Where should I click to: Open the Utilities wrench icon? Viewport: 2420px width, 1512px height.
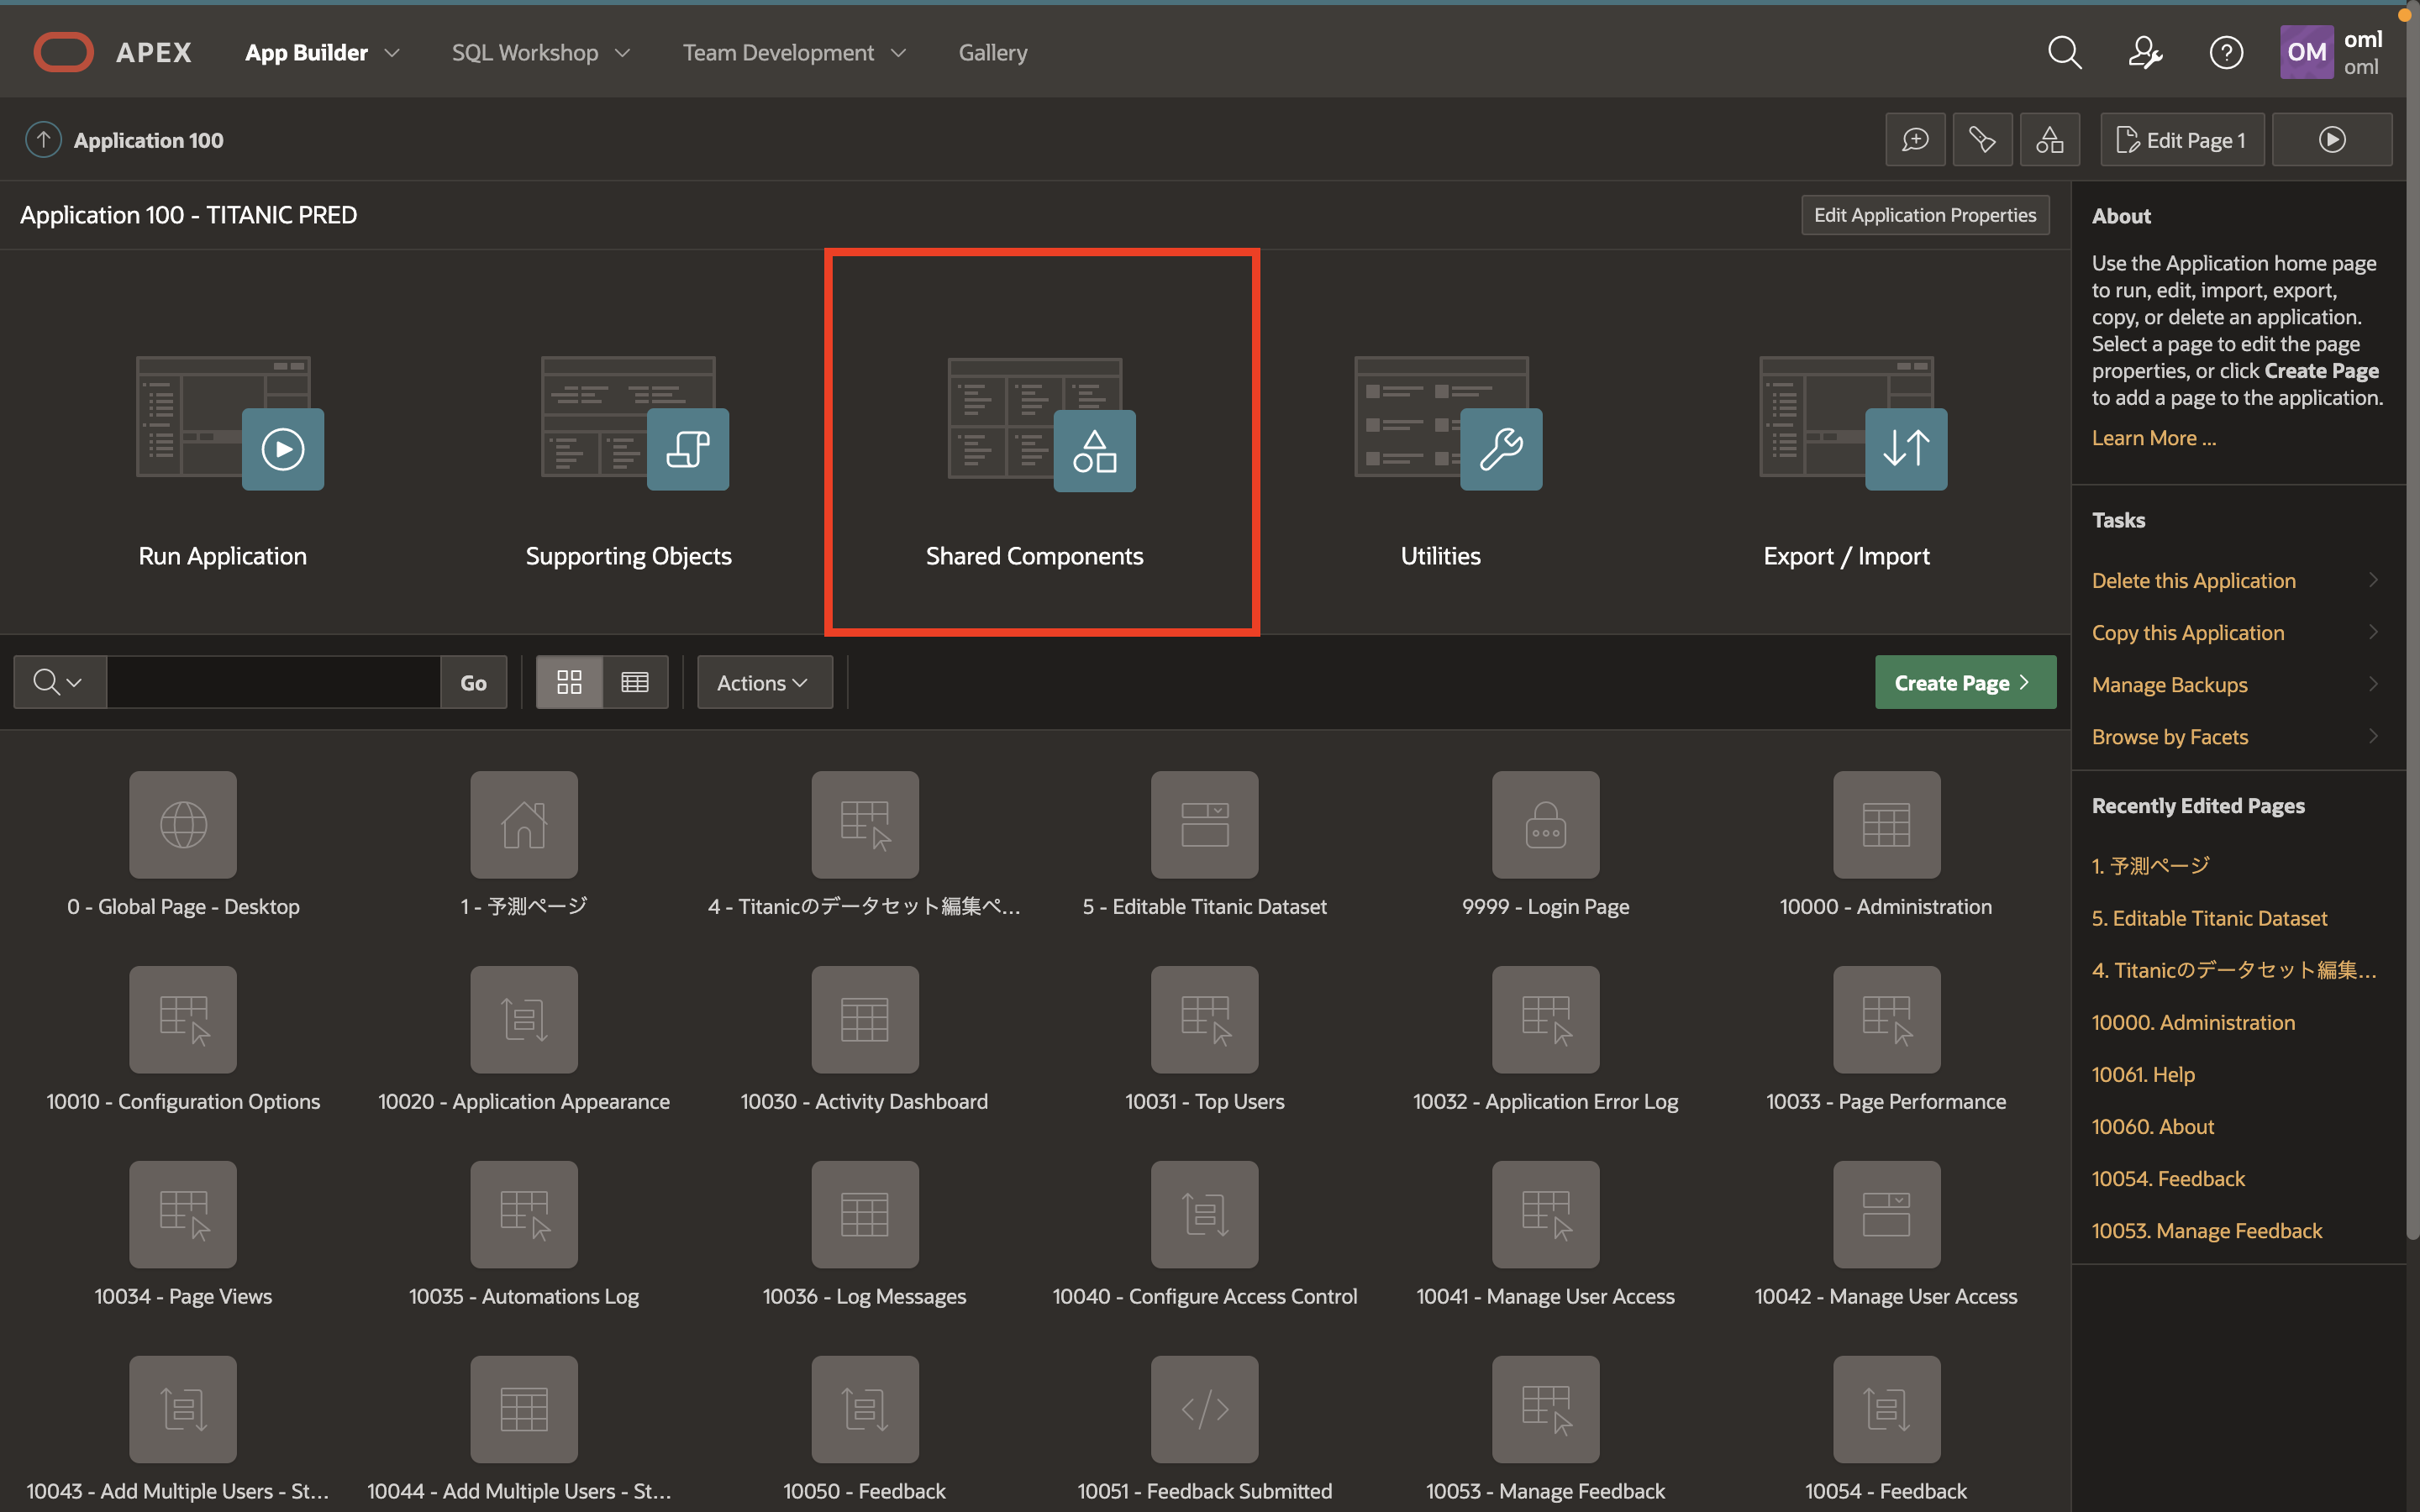(x=1499, y=449)
